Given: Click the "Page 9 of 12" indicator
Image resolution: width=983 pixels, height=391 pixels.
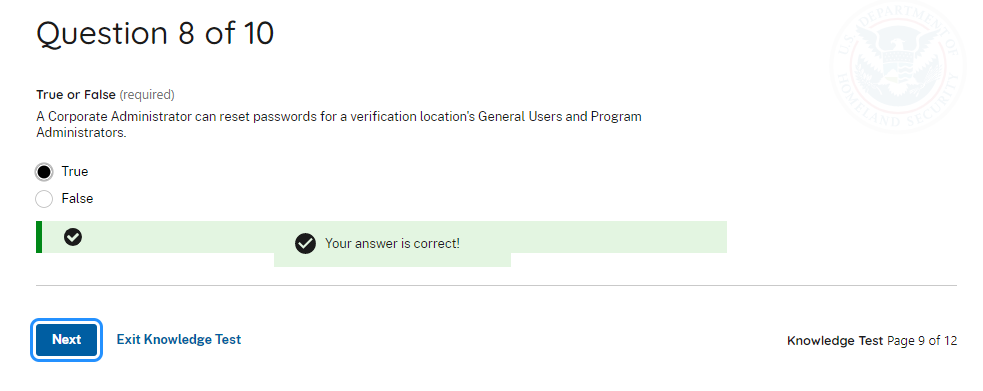Looking at the screenshot, I should coord(922,341).
